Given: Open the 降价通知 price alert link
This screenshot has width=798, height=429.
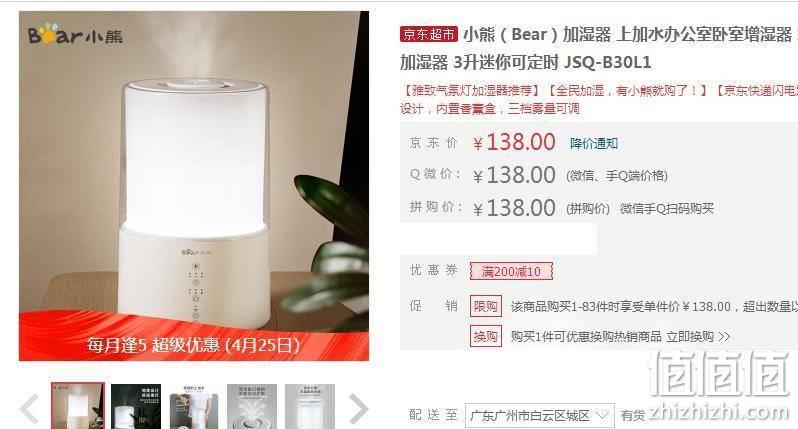Looking at the screenshot, I should [594, 144].
